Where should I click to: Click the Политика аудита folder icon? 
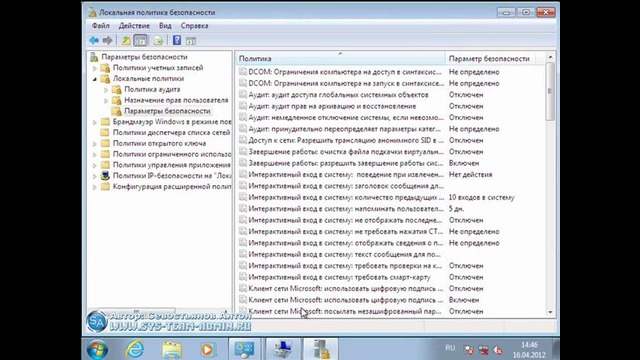pos(117,89)
